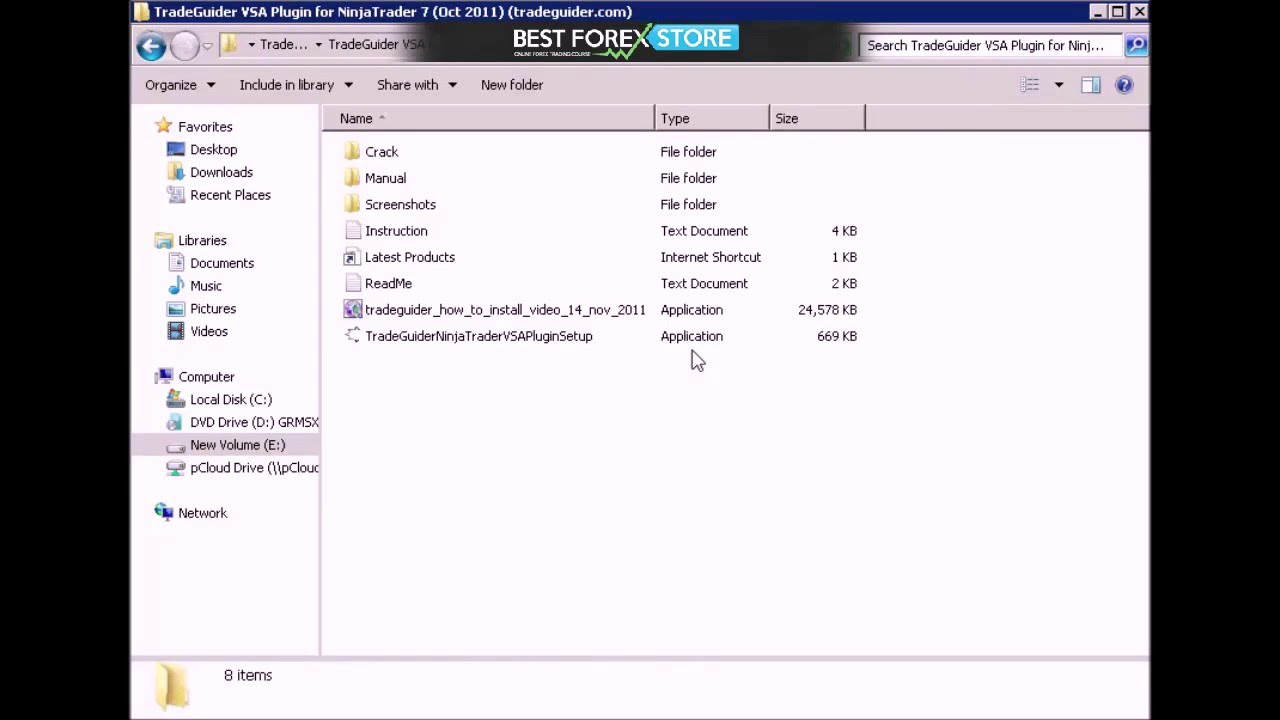Select the Screenshots folder icon
Screen dimensions: 1280x720
[x=352, y=204]
